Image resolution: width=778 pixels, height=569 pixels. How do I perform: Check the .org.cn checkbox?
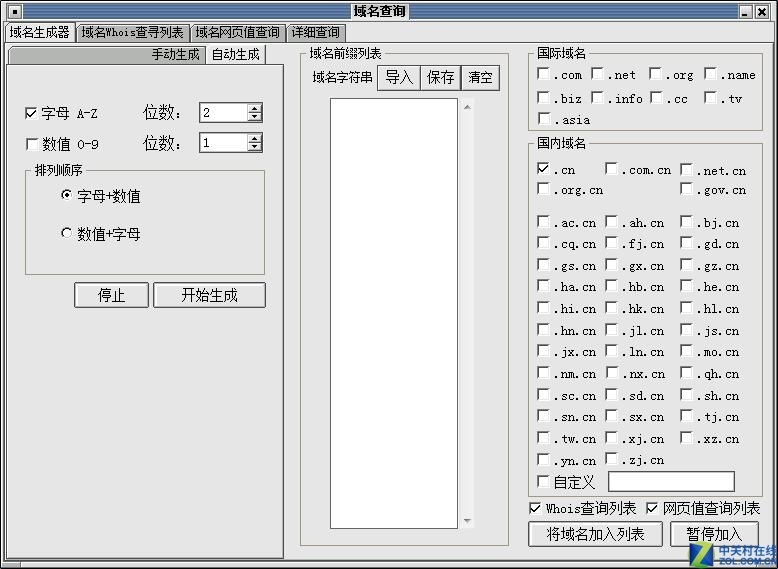[544, 189]
